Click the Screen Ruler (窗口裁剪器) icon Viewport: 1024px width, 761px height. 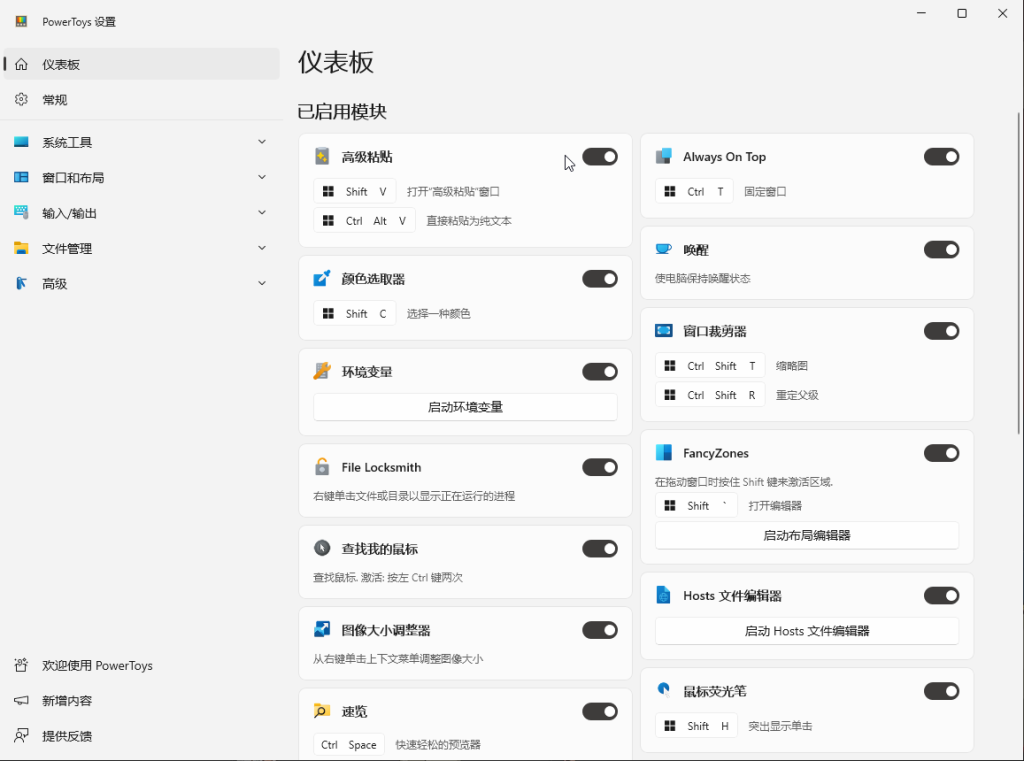(x=664, y=330)
